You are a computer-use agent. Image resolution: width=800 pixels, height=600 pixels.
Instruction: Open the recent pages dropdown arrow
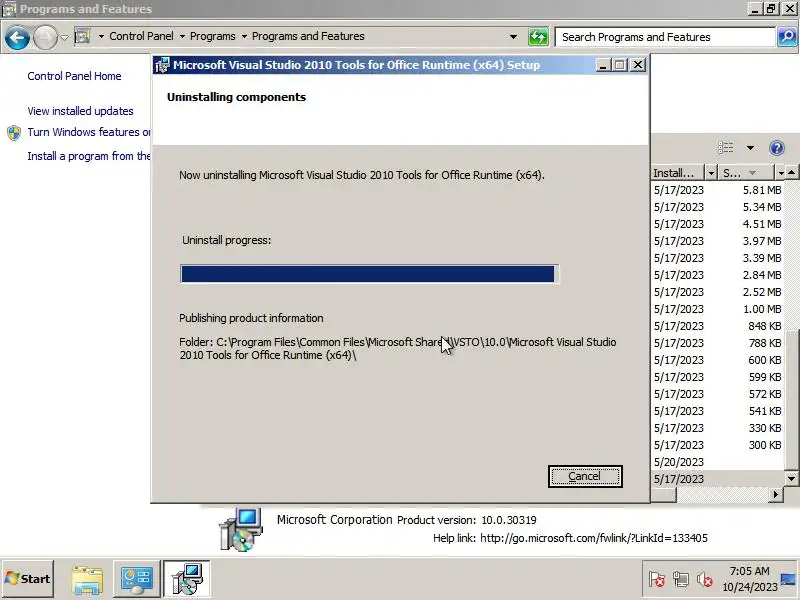point(64,37)
